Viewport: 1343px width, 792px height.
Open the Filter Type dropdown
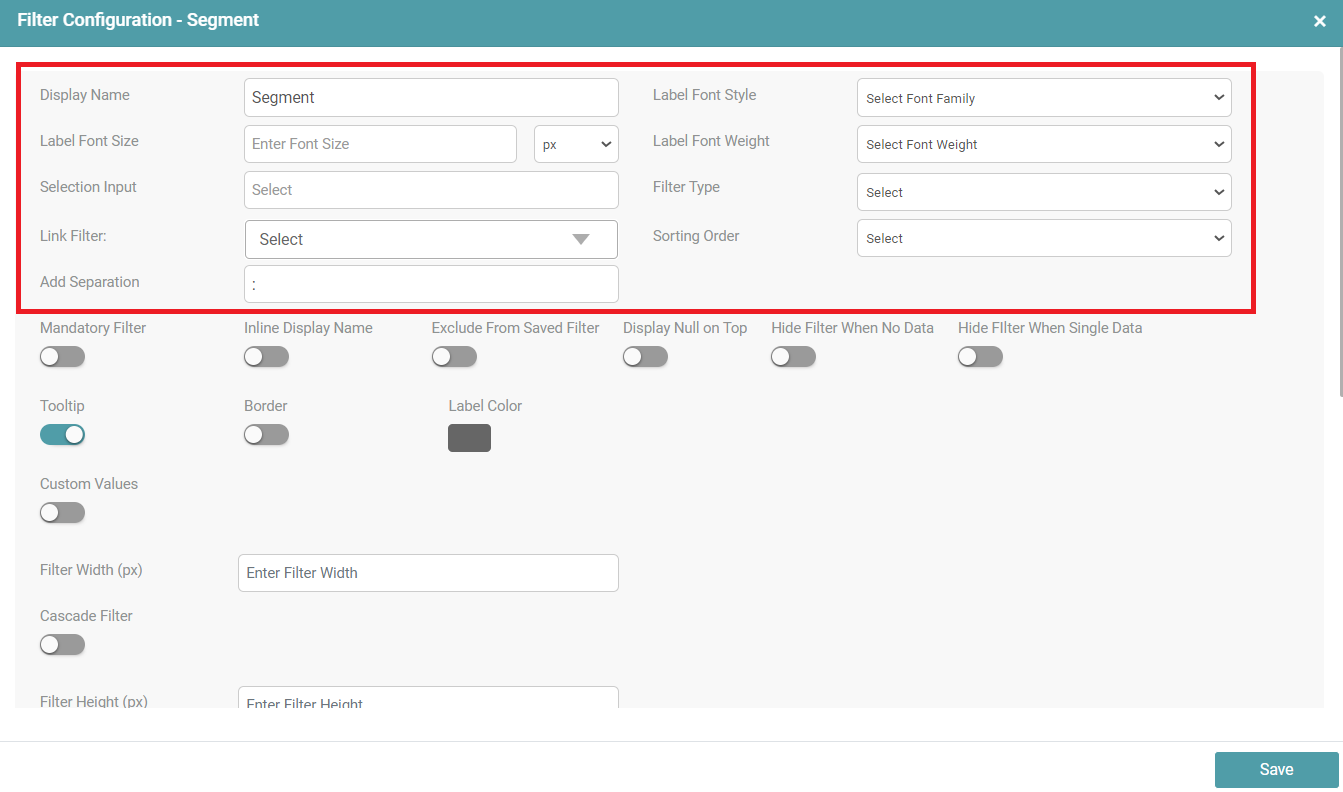click(x=1043, y=192)
